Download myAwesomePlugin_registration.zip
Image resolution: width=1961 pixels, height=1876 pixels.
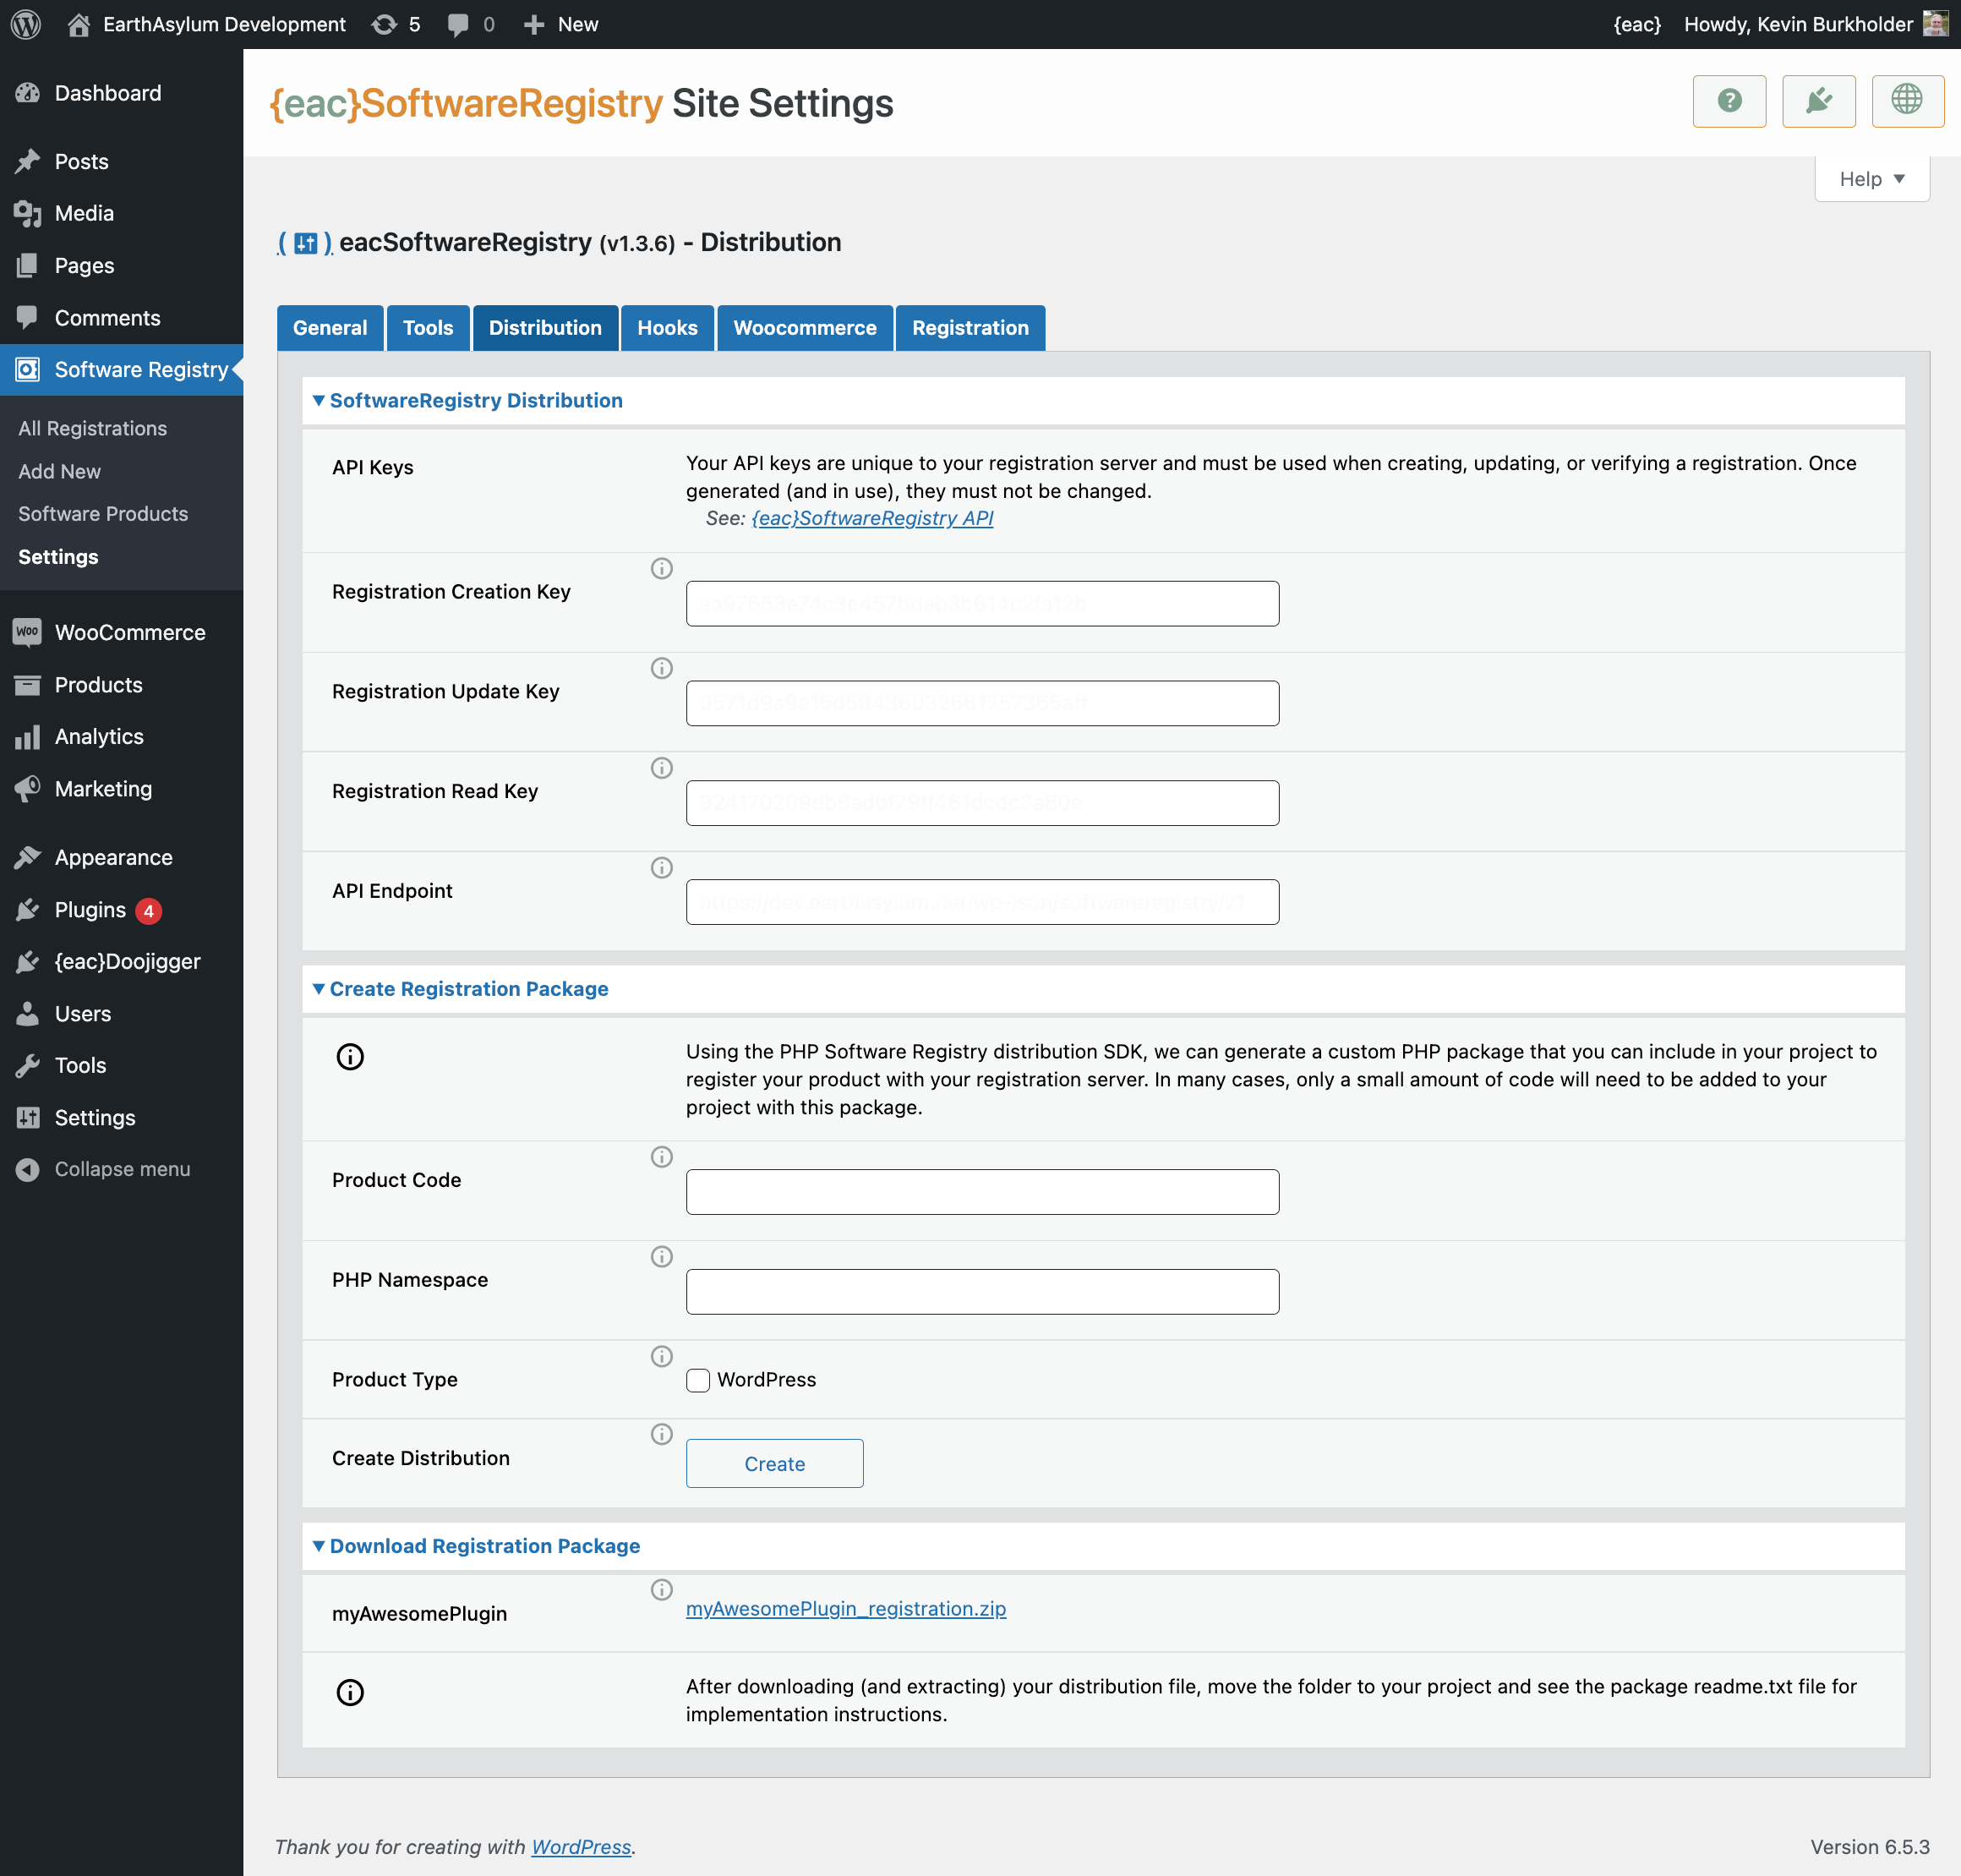click(x=845, y=1608)
